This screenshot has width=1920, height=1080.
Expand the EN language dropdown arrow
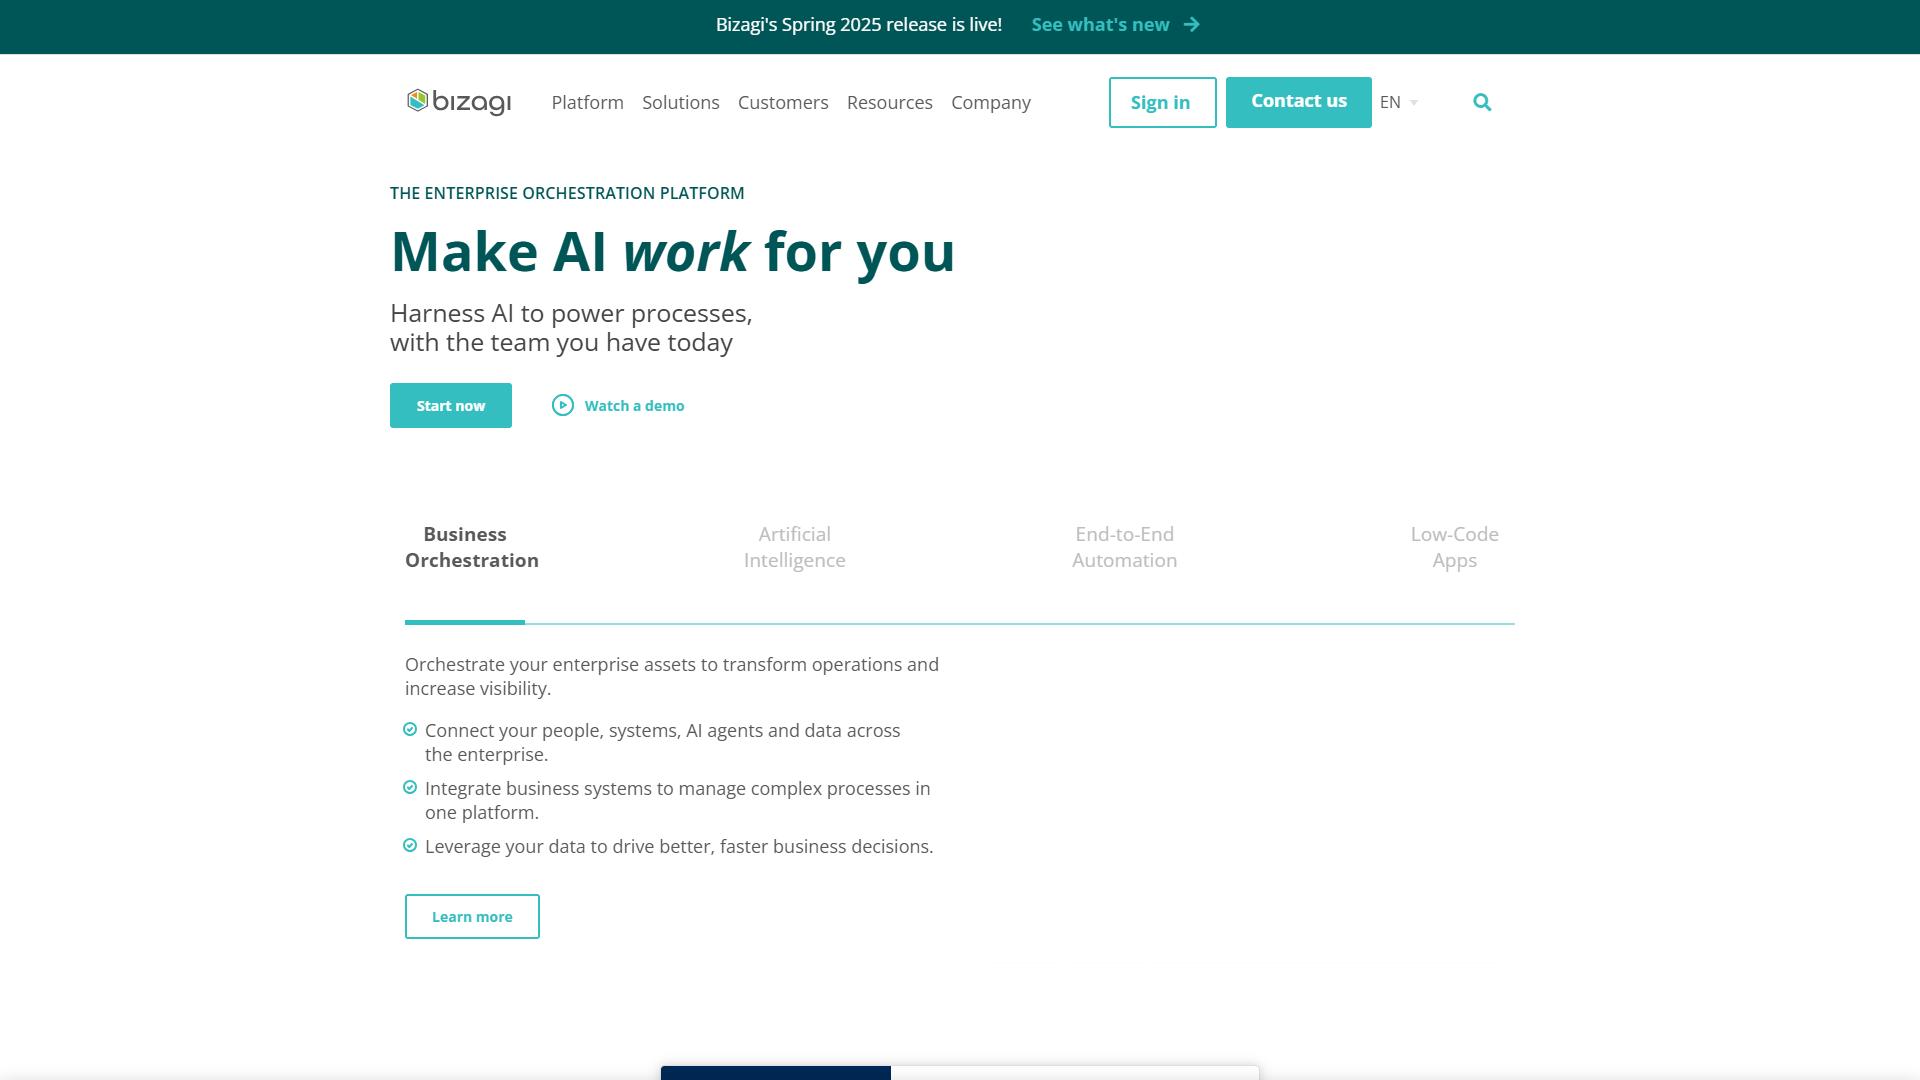coord(1414,103)
